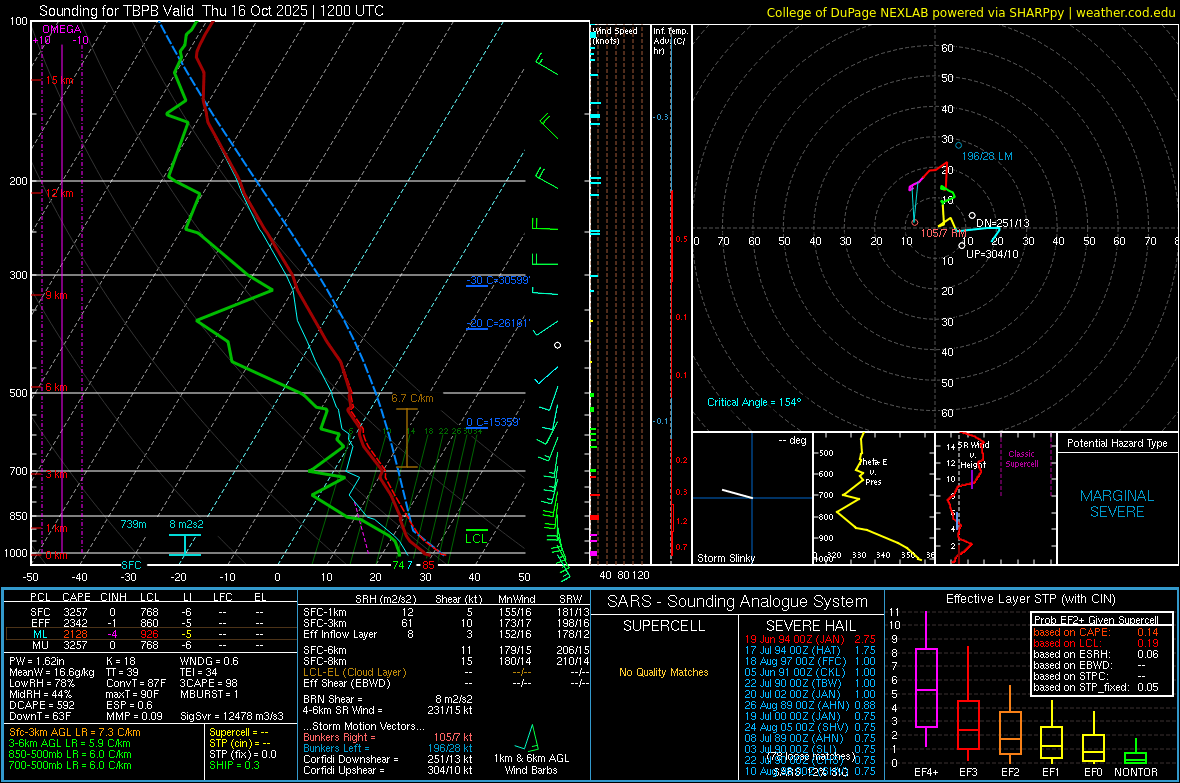This screenshot has height=783, width=1180.
Task: Click the STP (fix) = 0.0 value
Action: (x=242, y=754)
